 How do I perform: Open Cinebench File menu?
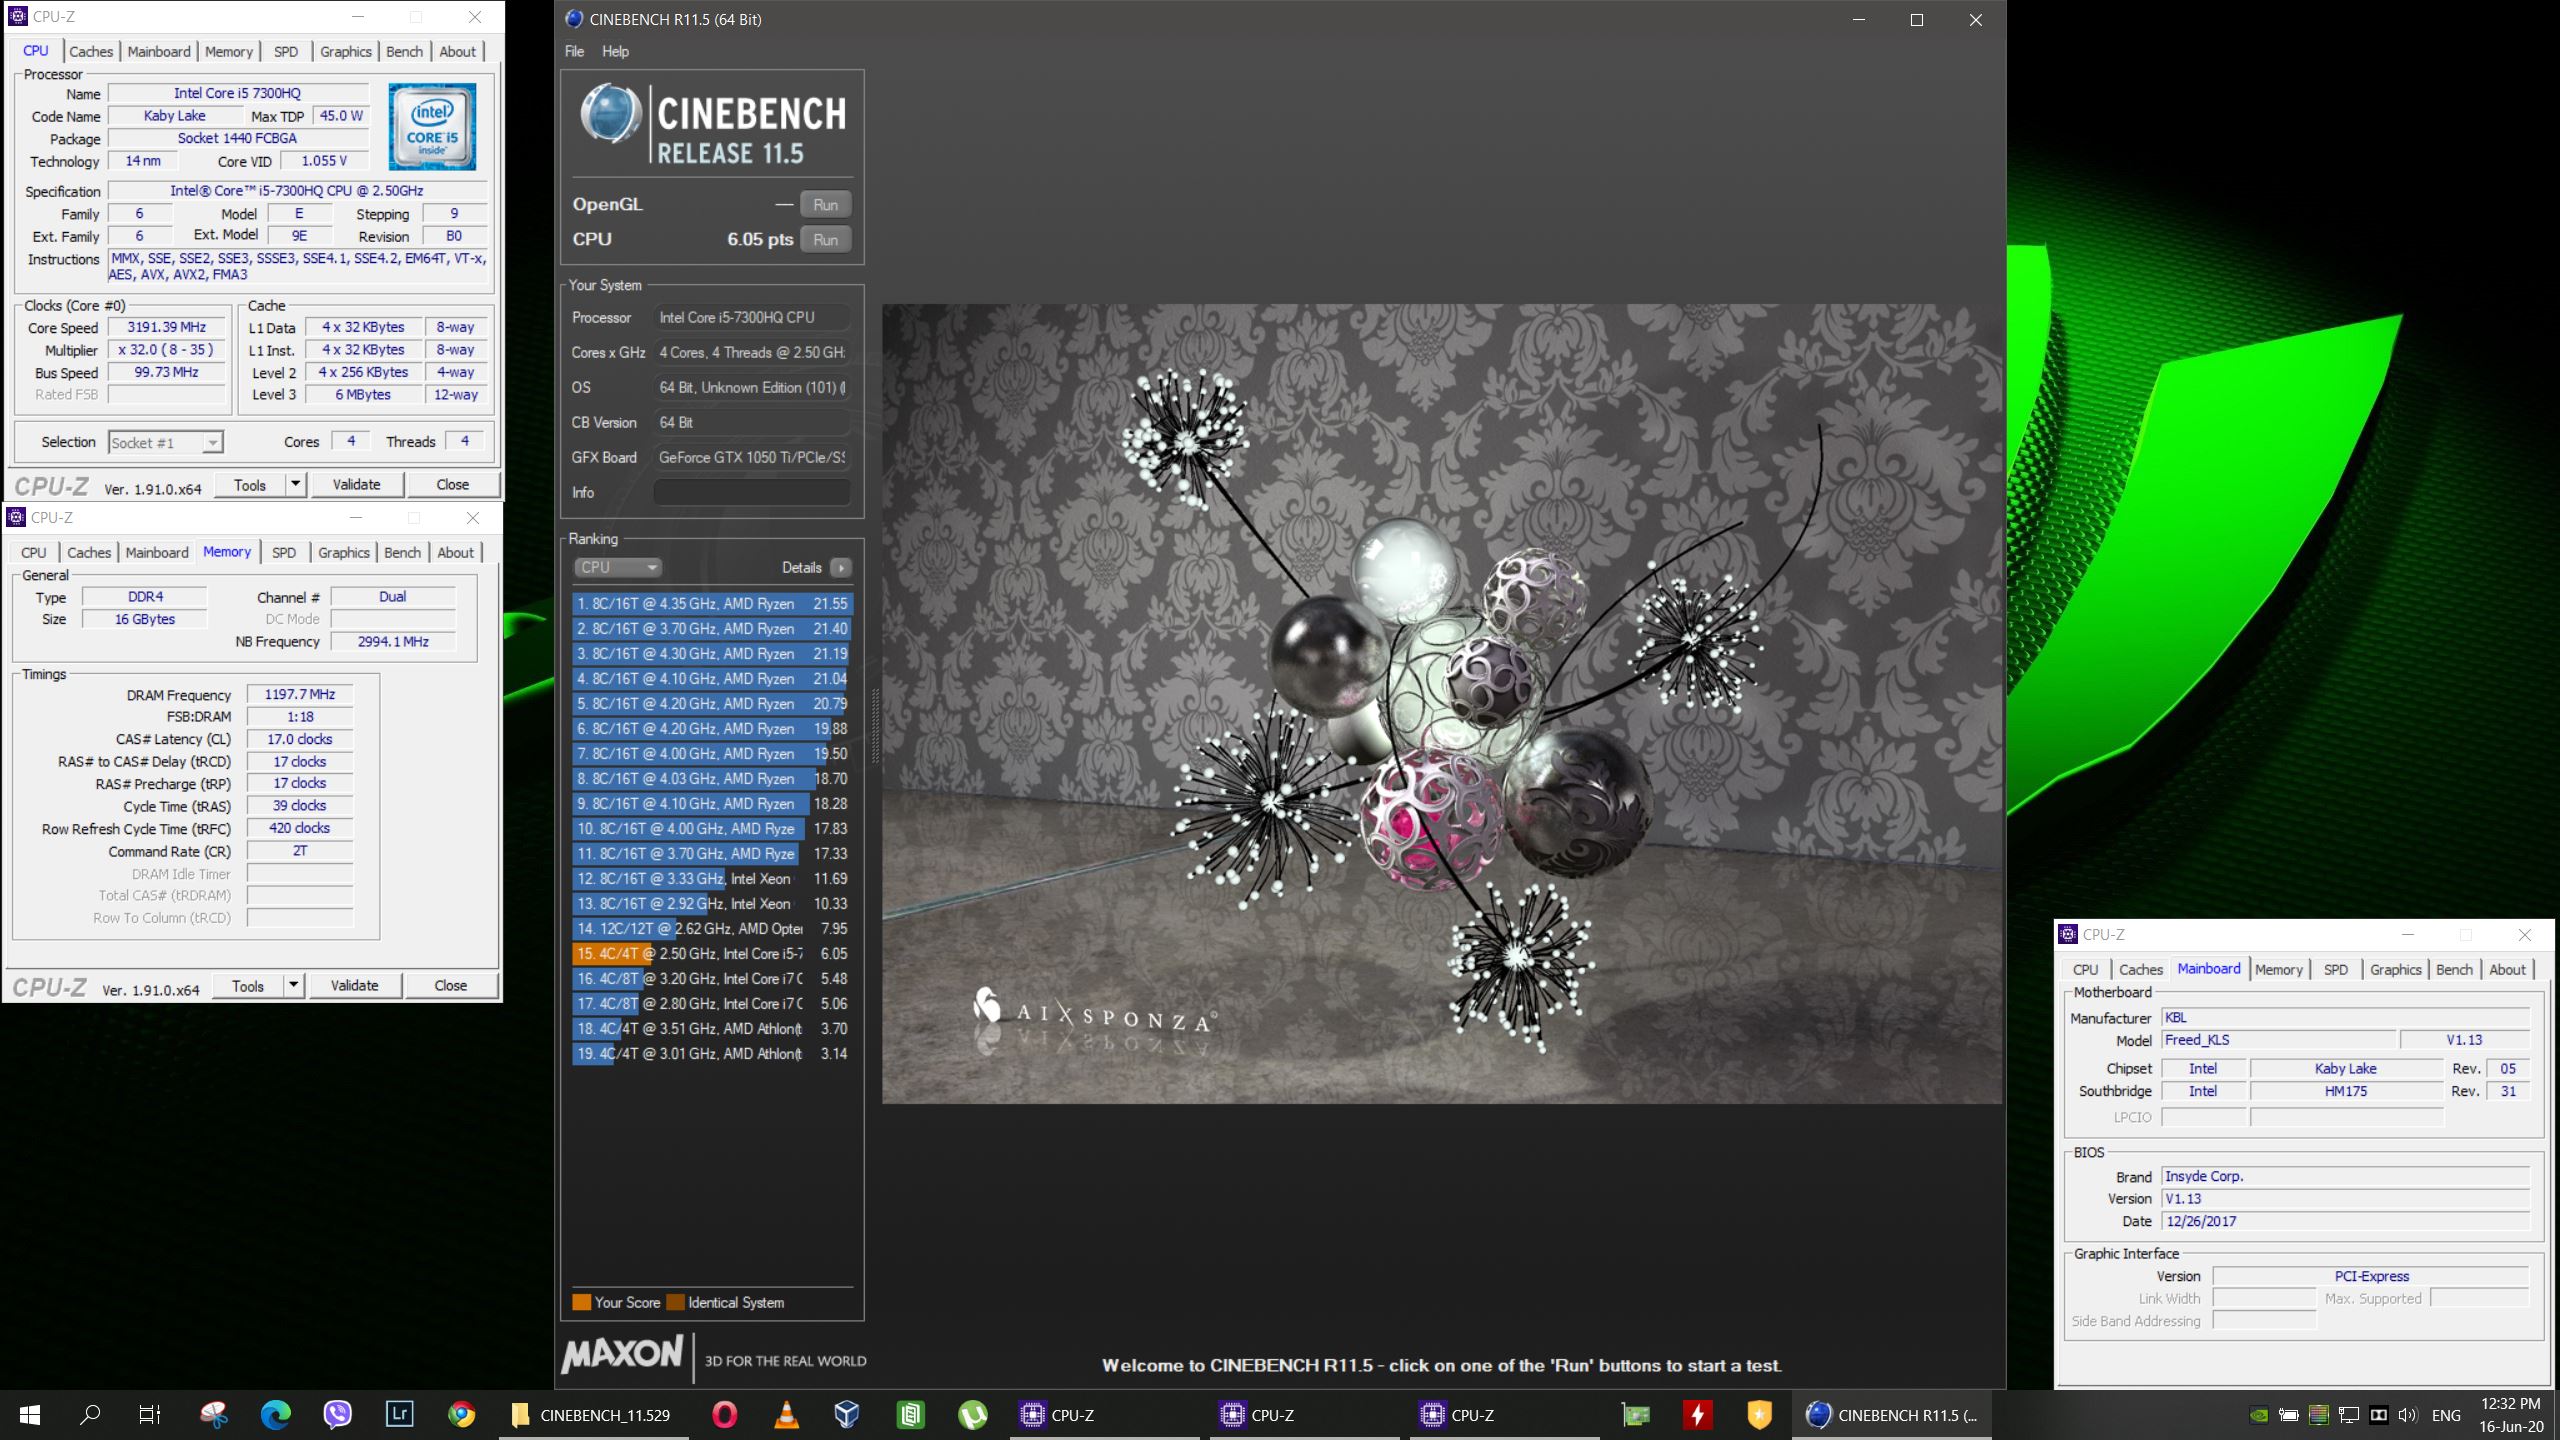[574, 51]
